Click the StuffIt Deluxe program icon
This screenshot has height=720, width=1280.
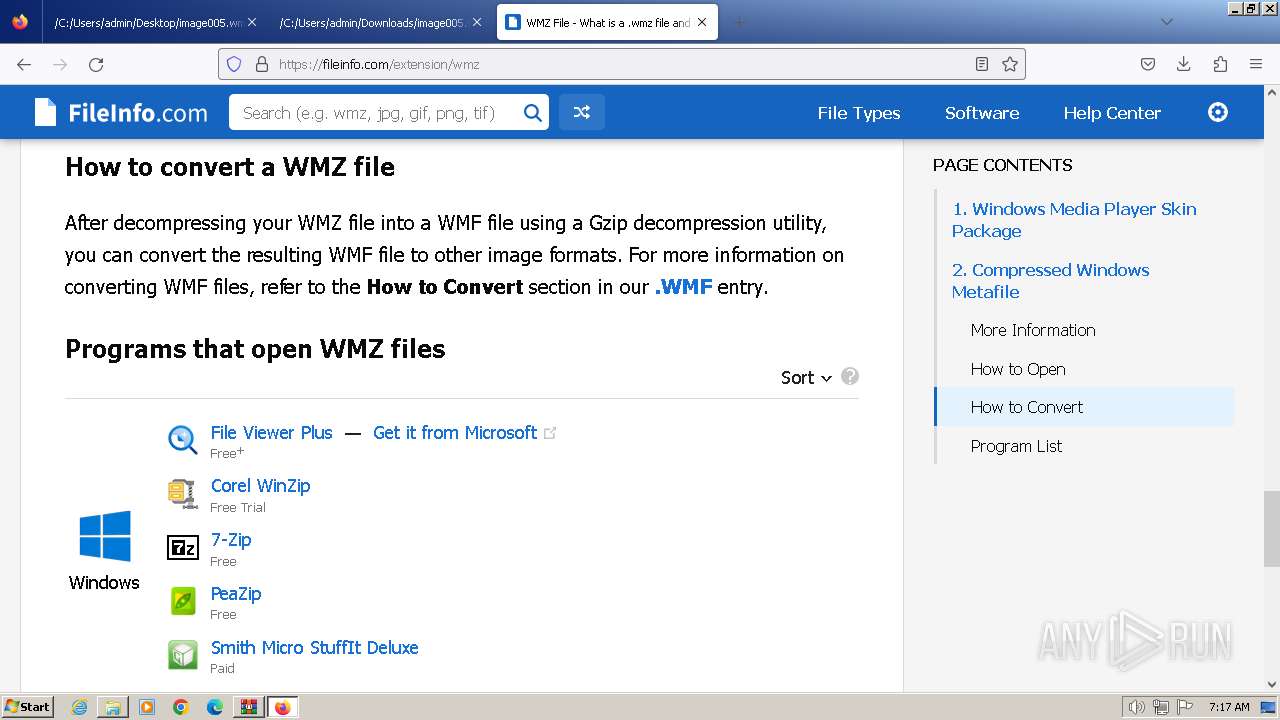tap(182, 655)
